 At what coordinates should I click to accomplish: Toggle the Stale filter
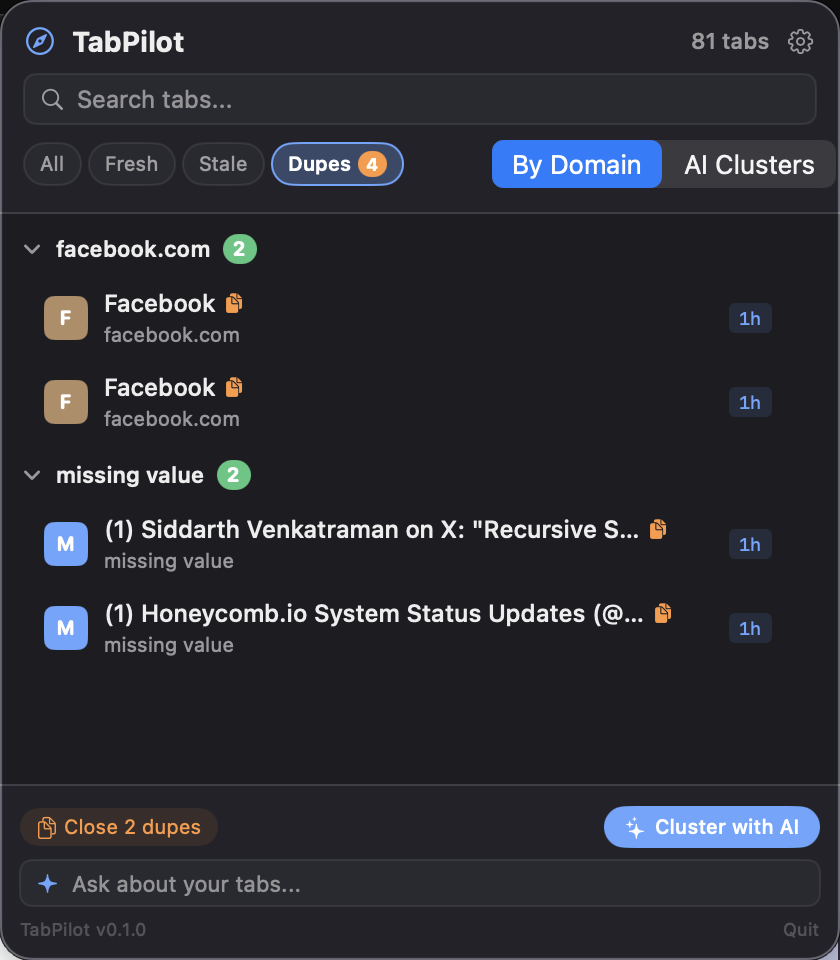pos(223,164)
